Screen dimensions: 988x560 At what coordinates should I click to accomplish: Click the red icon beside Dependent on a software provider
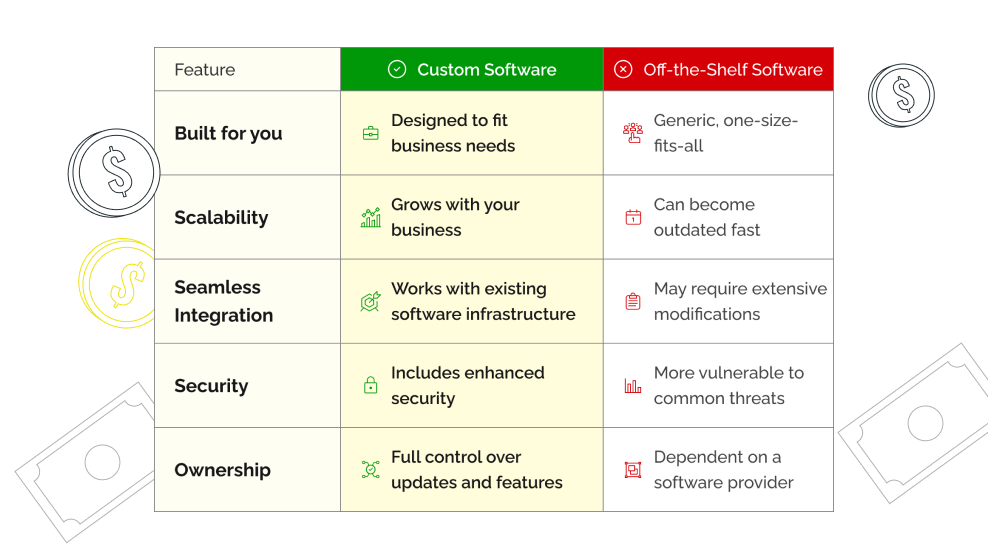tap(633, 469)
